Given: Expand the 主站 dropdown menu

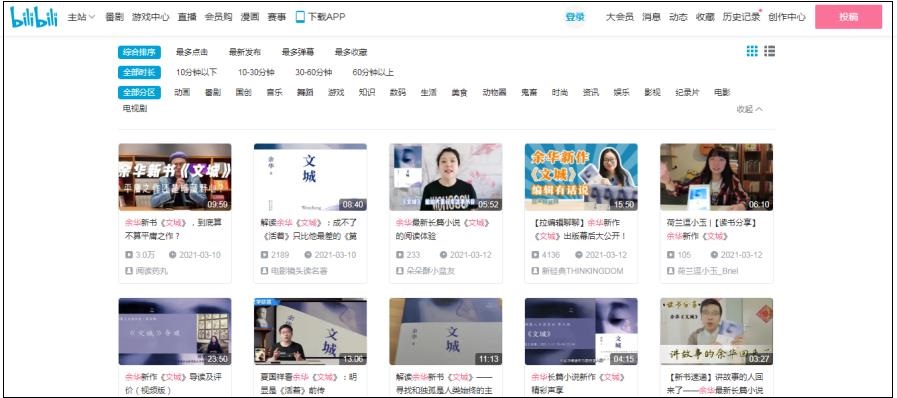Looking at the screenshot, I should coord(81,17).
